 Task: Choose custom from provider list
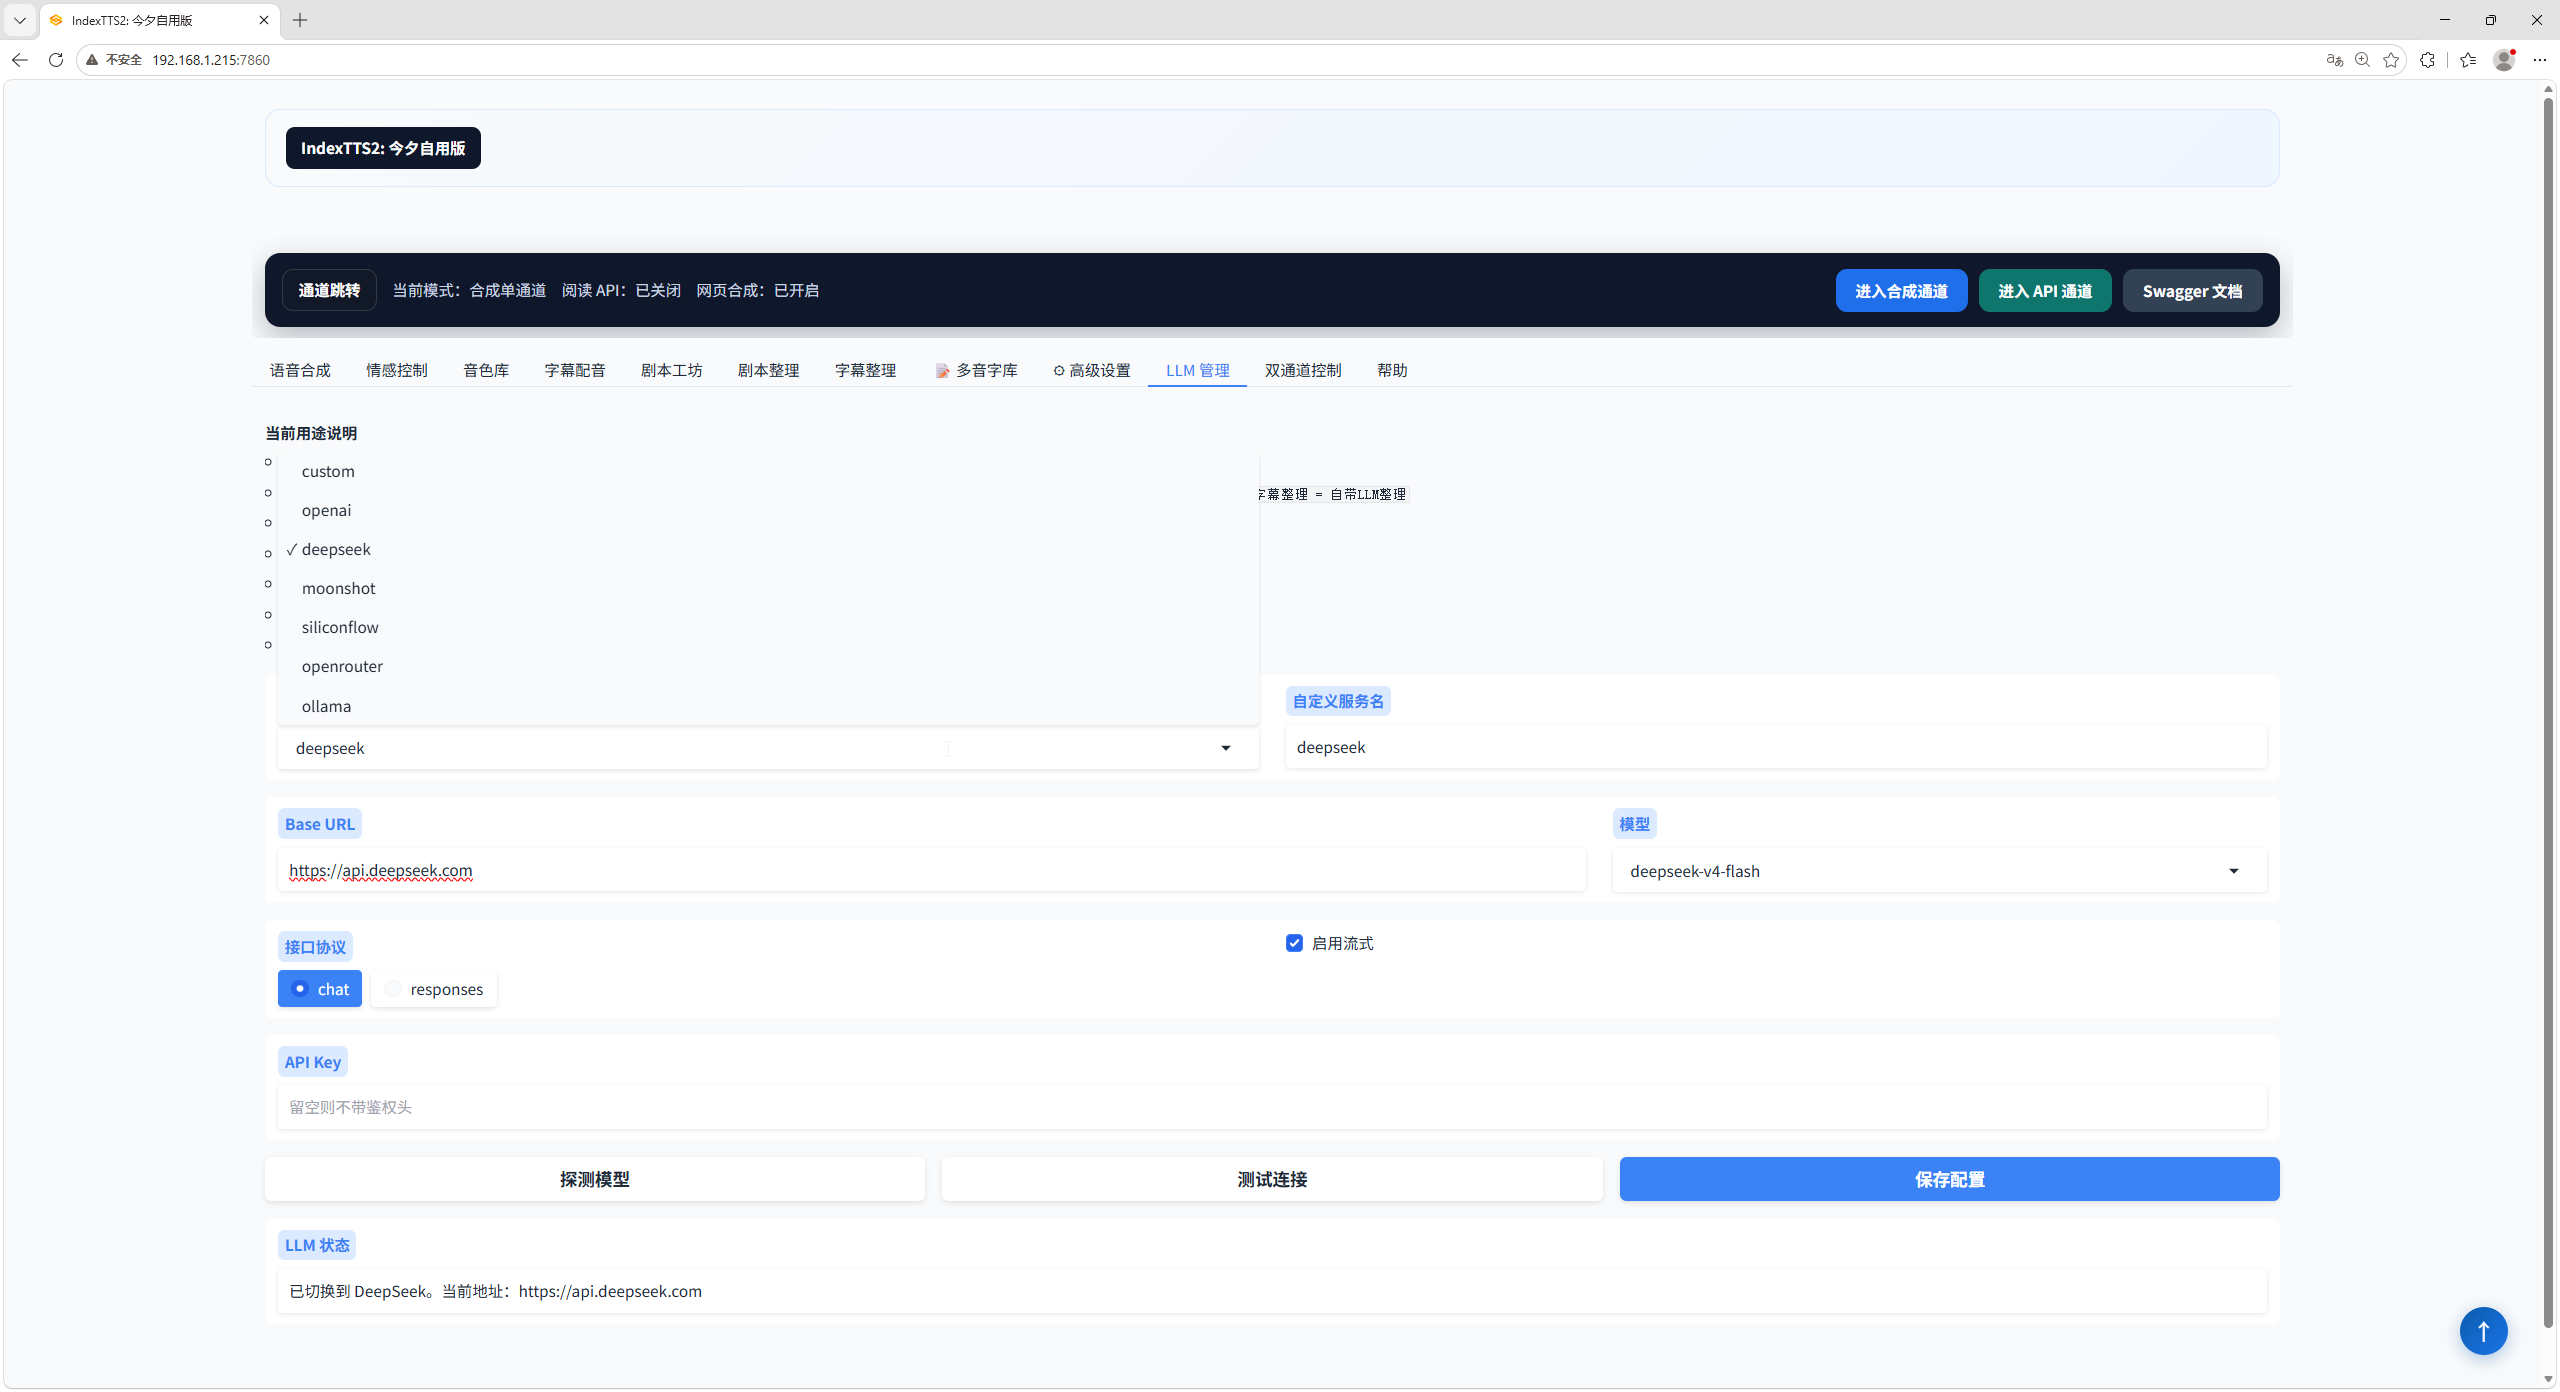768,471
